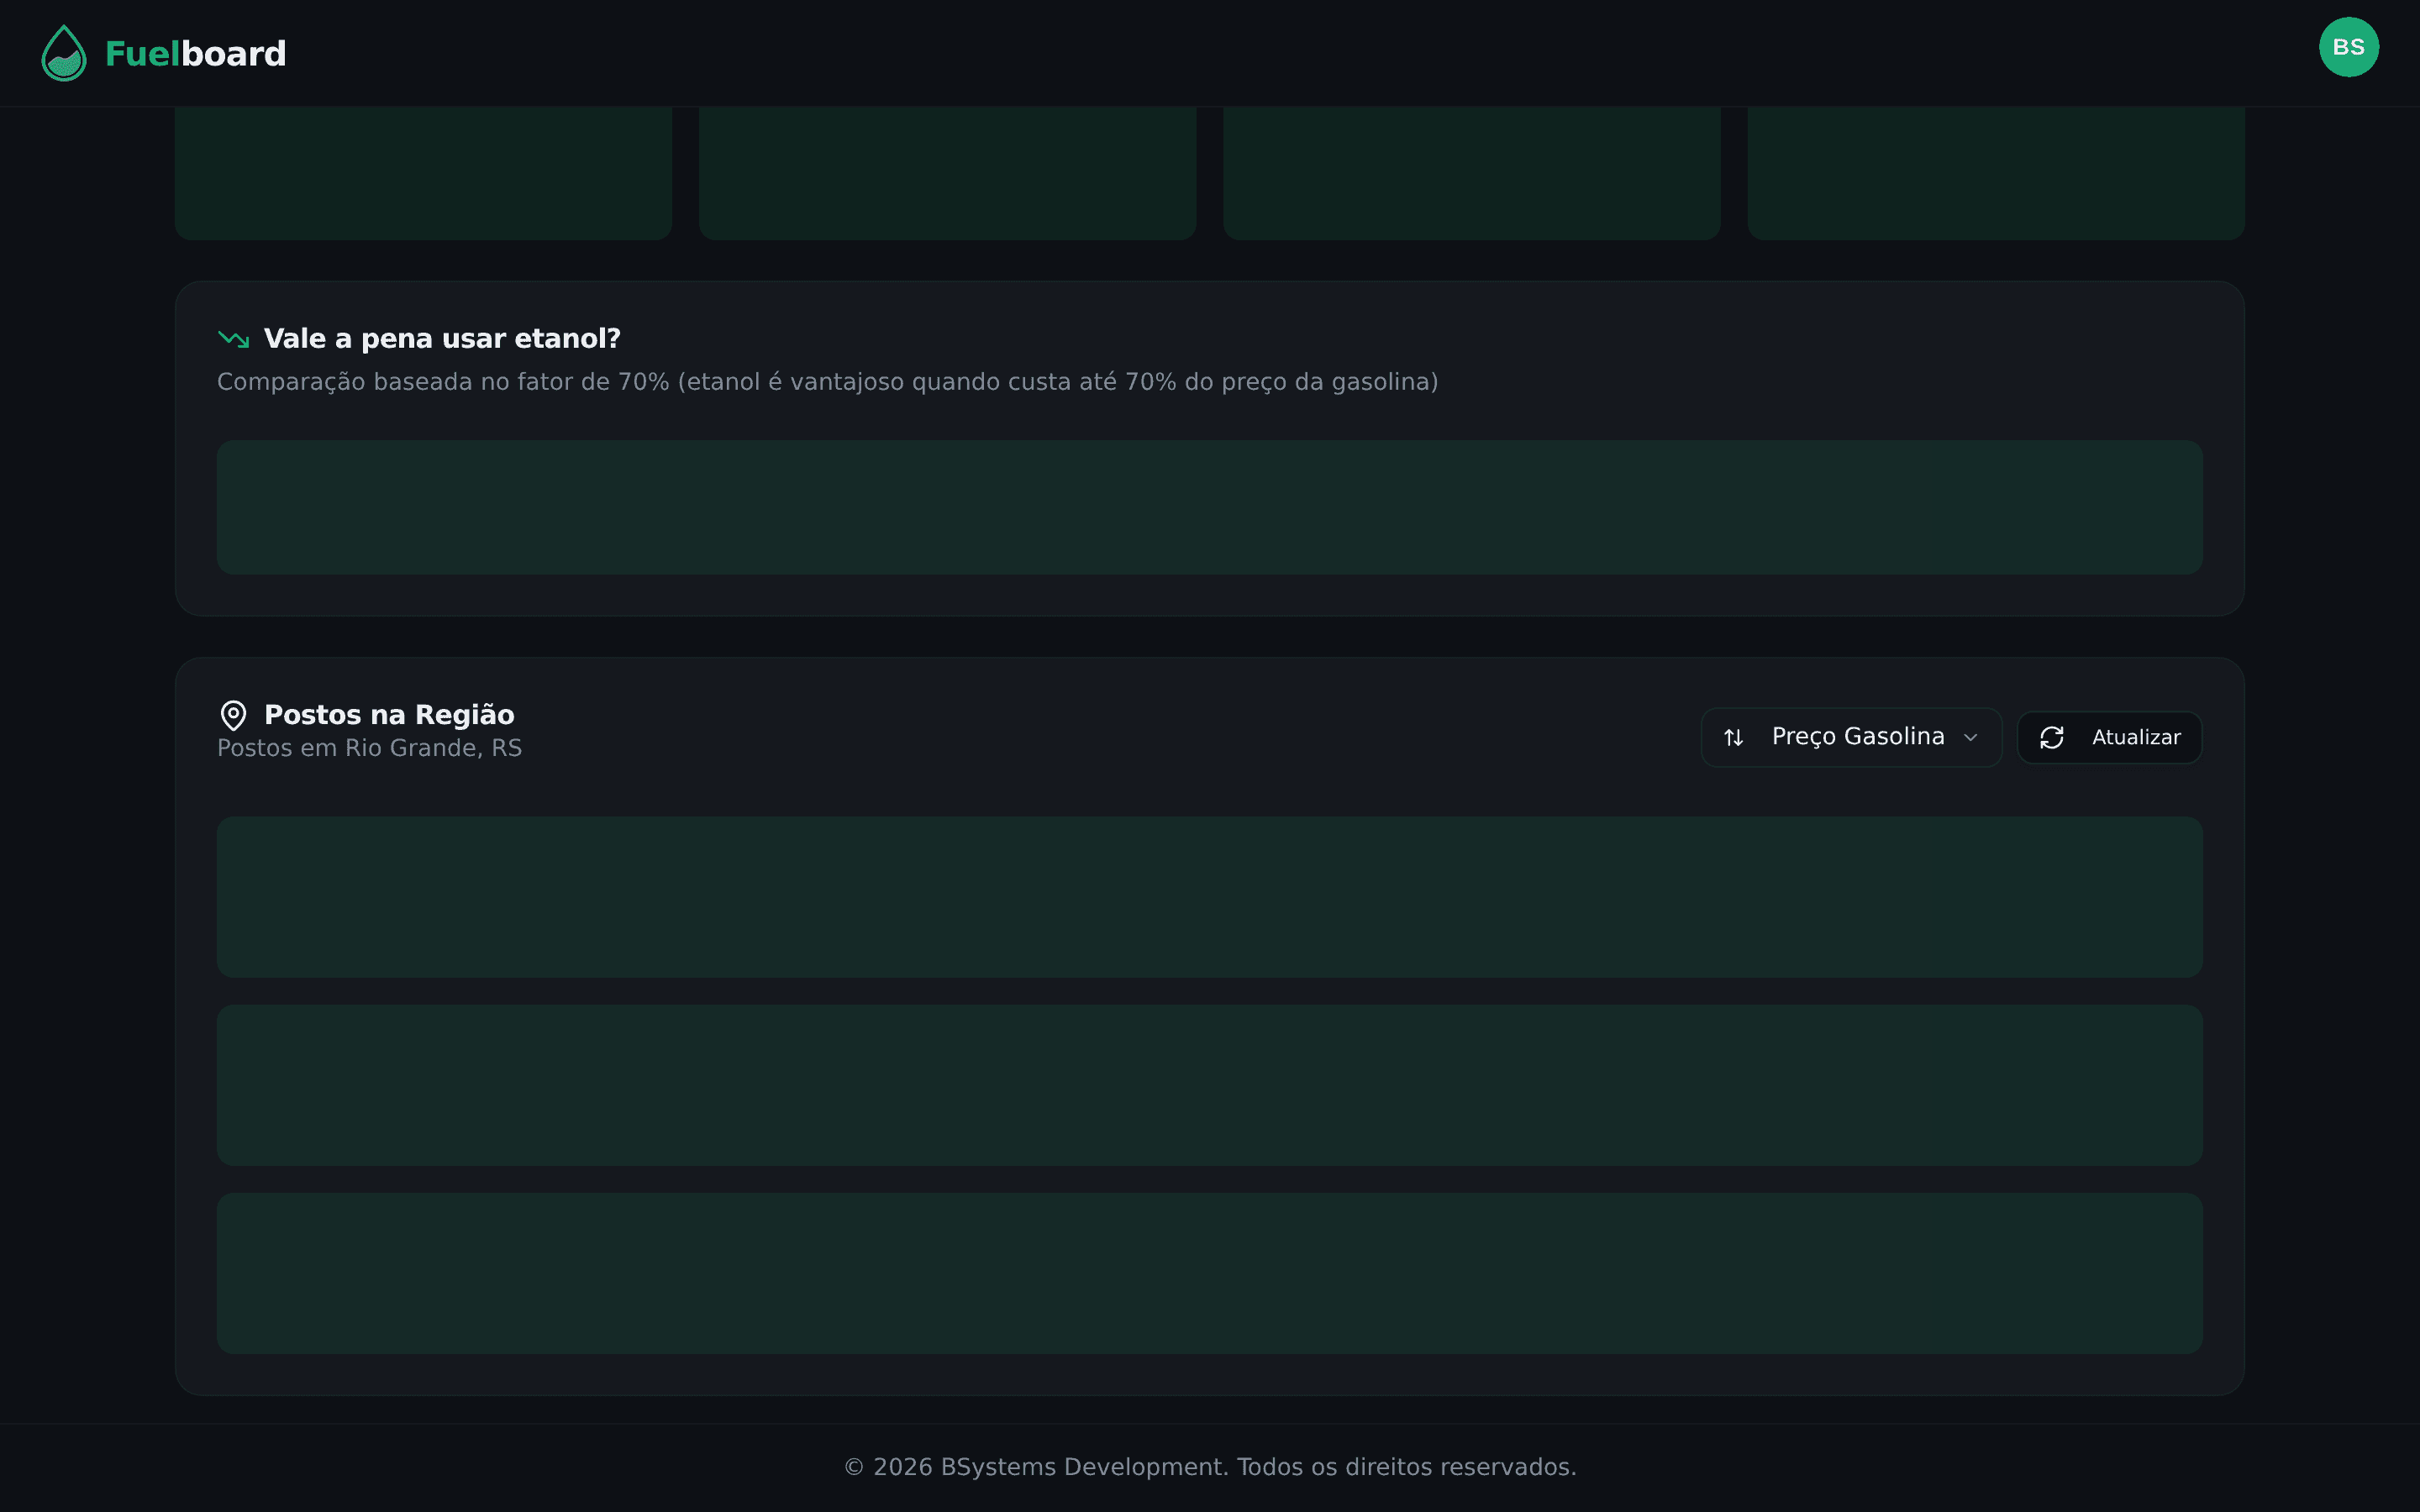Click the BSystems Development copyright footer text
2420x1512 pixels.
click(x=1210, y=1467)
